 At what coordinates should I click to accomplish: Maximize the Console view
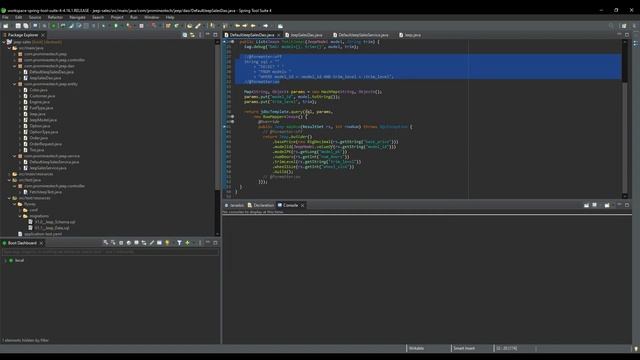click(627, 205)
